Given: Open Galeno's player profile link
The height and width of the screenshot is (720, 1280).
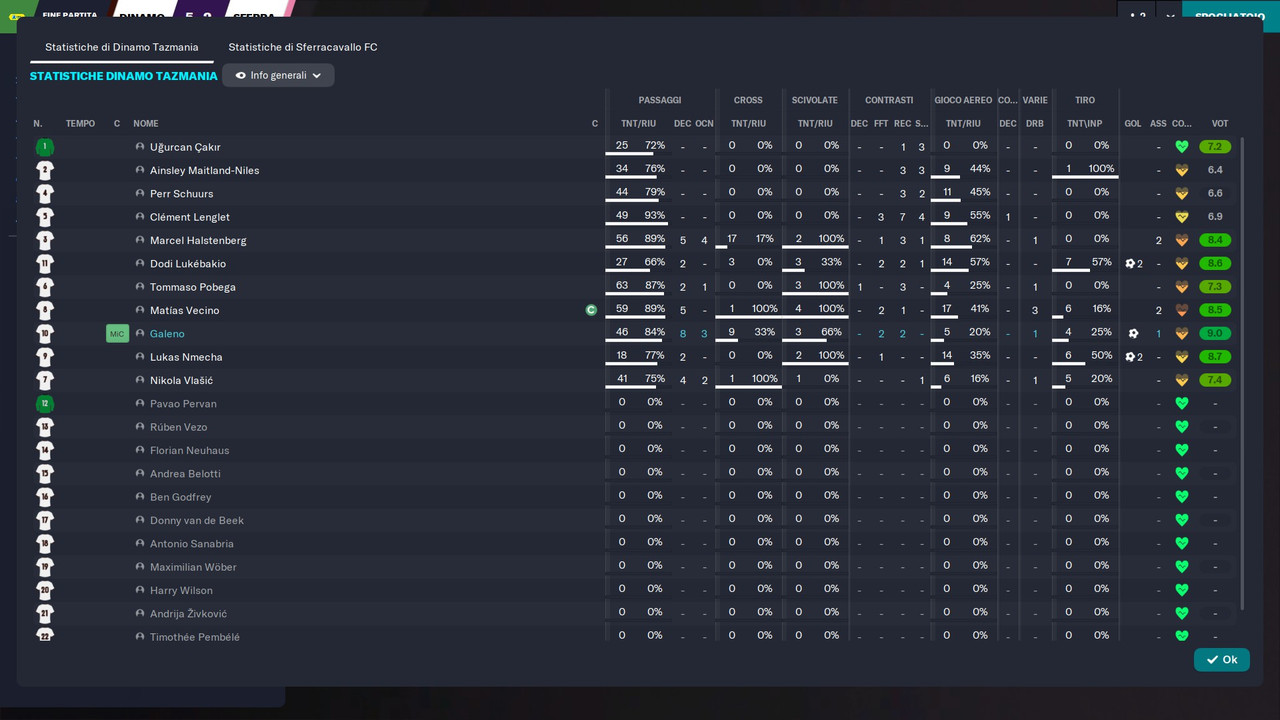Looking at the screenshot, I should pyautogui.click(x=167, y=334).
